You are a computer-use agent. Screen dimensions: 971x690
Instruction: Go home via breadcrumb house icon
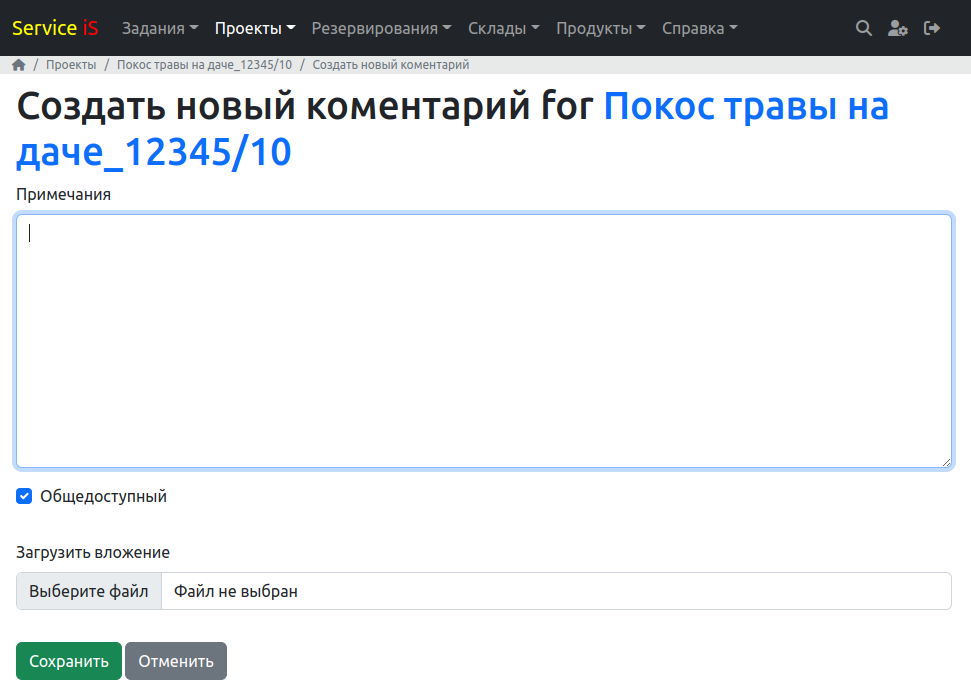point(19,65)
